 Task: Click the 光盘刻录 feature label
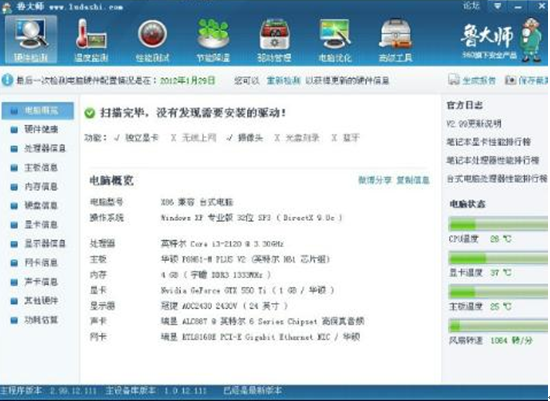302,138
